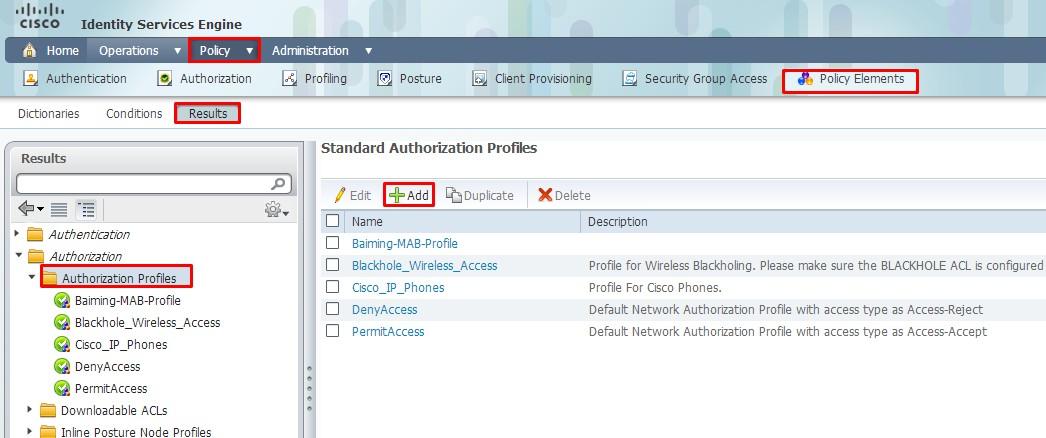Screen dimensions: 1046x438
Task: Click the red X Delete icon
Action: click(x=545, y=195)
